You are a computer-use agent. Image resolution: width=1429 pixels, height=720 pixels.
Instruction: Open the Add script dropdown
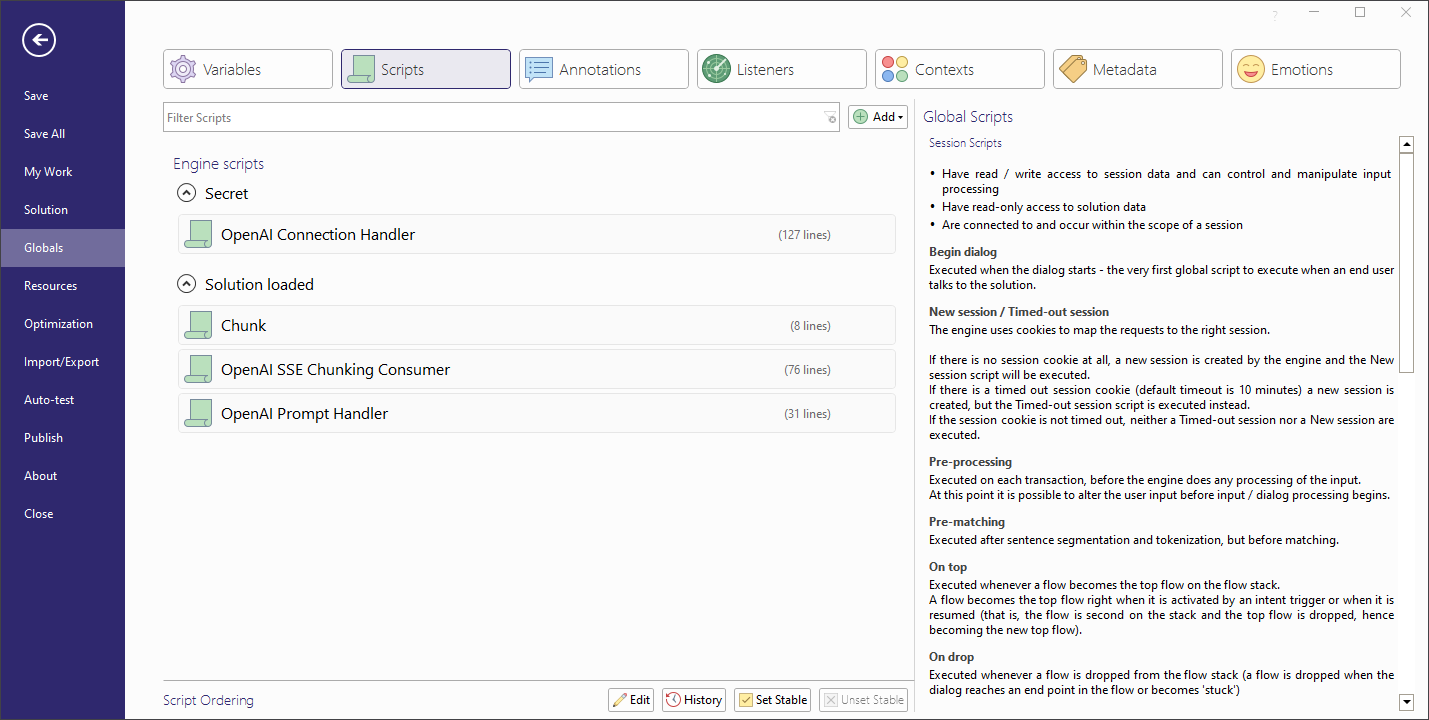878,117
